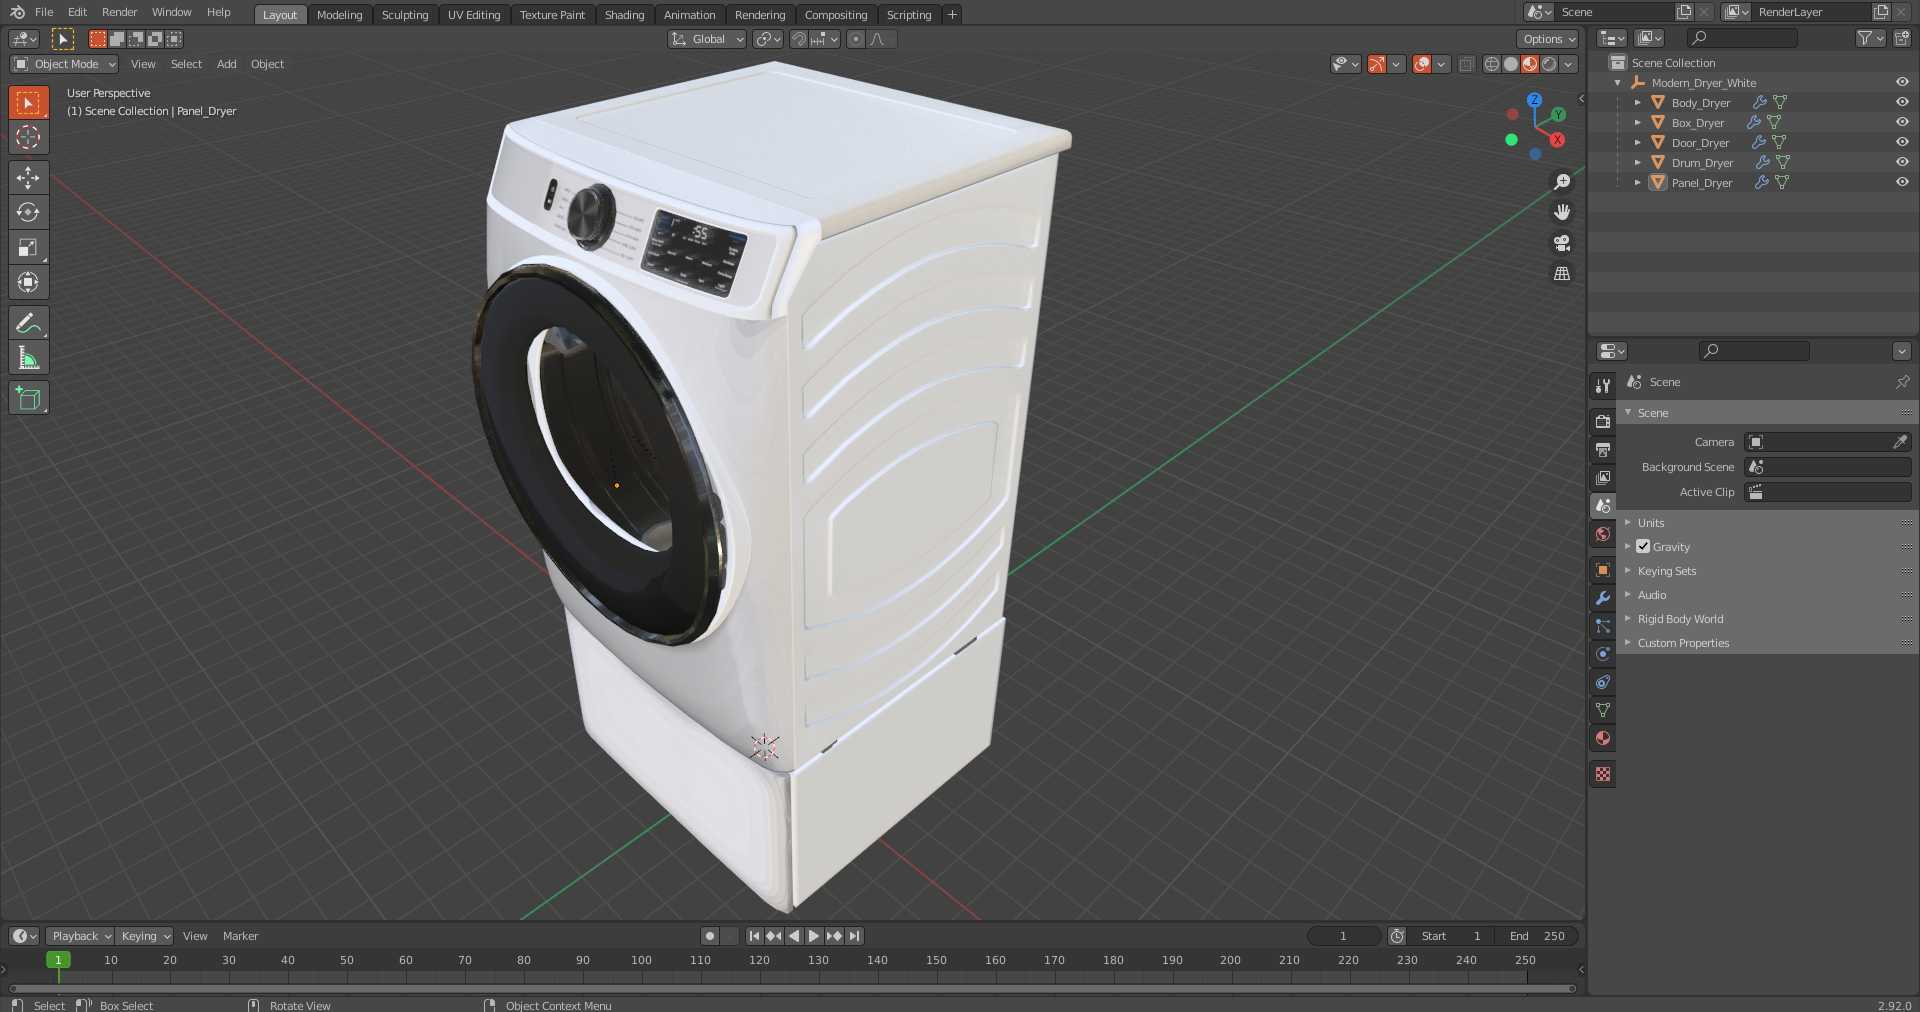Expand Panel_Dryer in outliner

[1637, 182]
